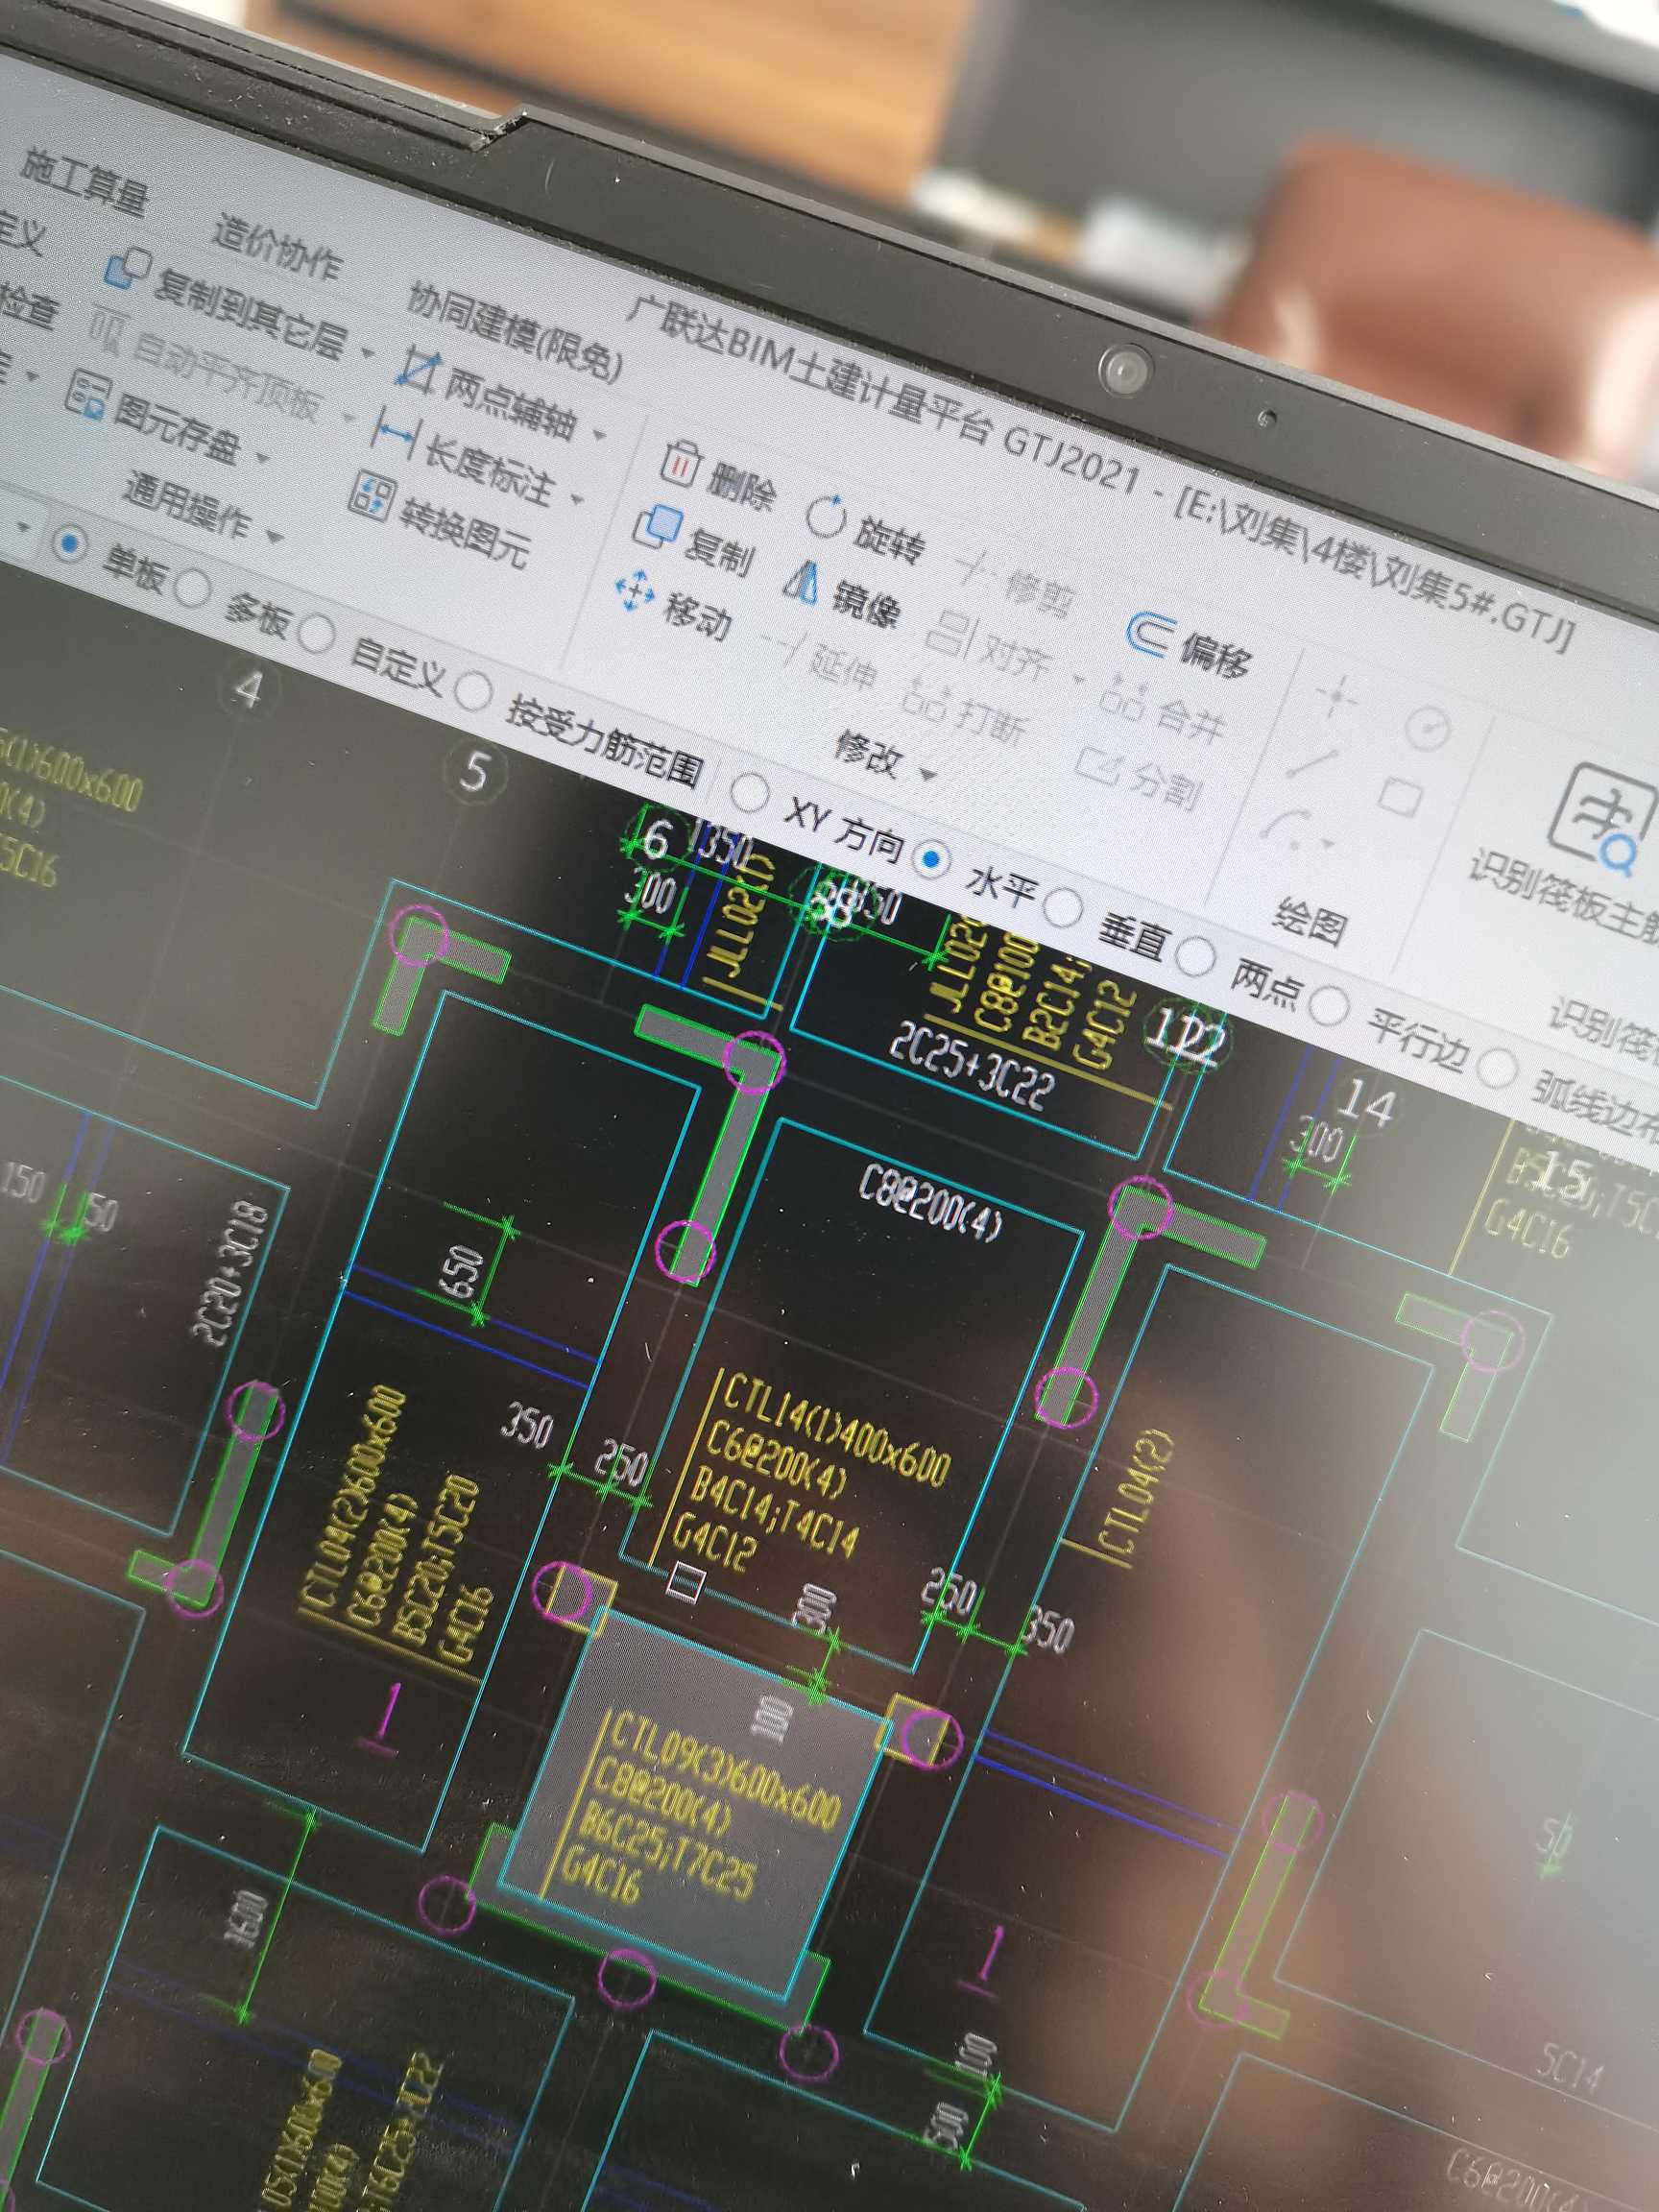Click the 合并 merge icon
Image resolution: width=1659 pixels, height=2212 pixels.
pyautogui.click(x=1122, y=696)
